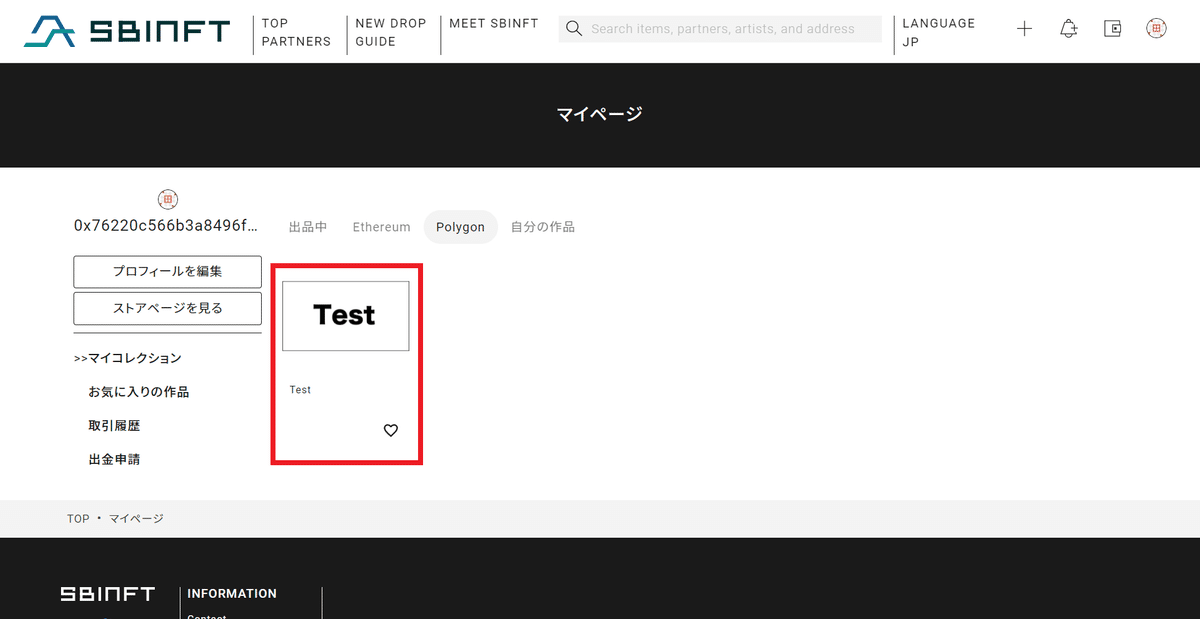Open the wallet icon in the header
Screen dimensions: 1200x619
click(1113, 29)
